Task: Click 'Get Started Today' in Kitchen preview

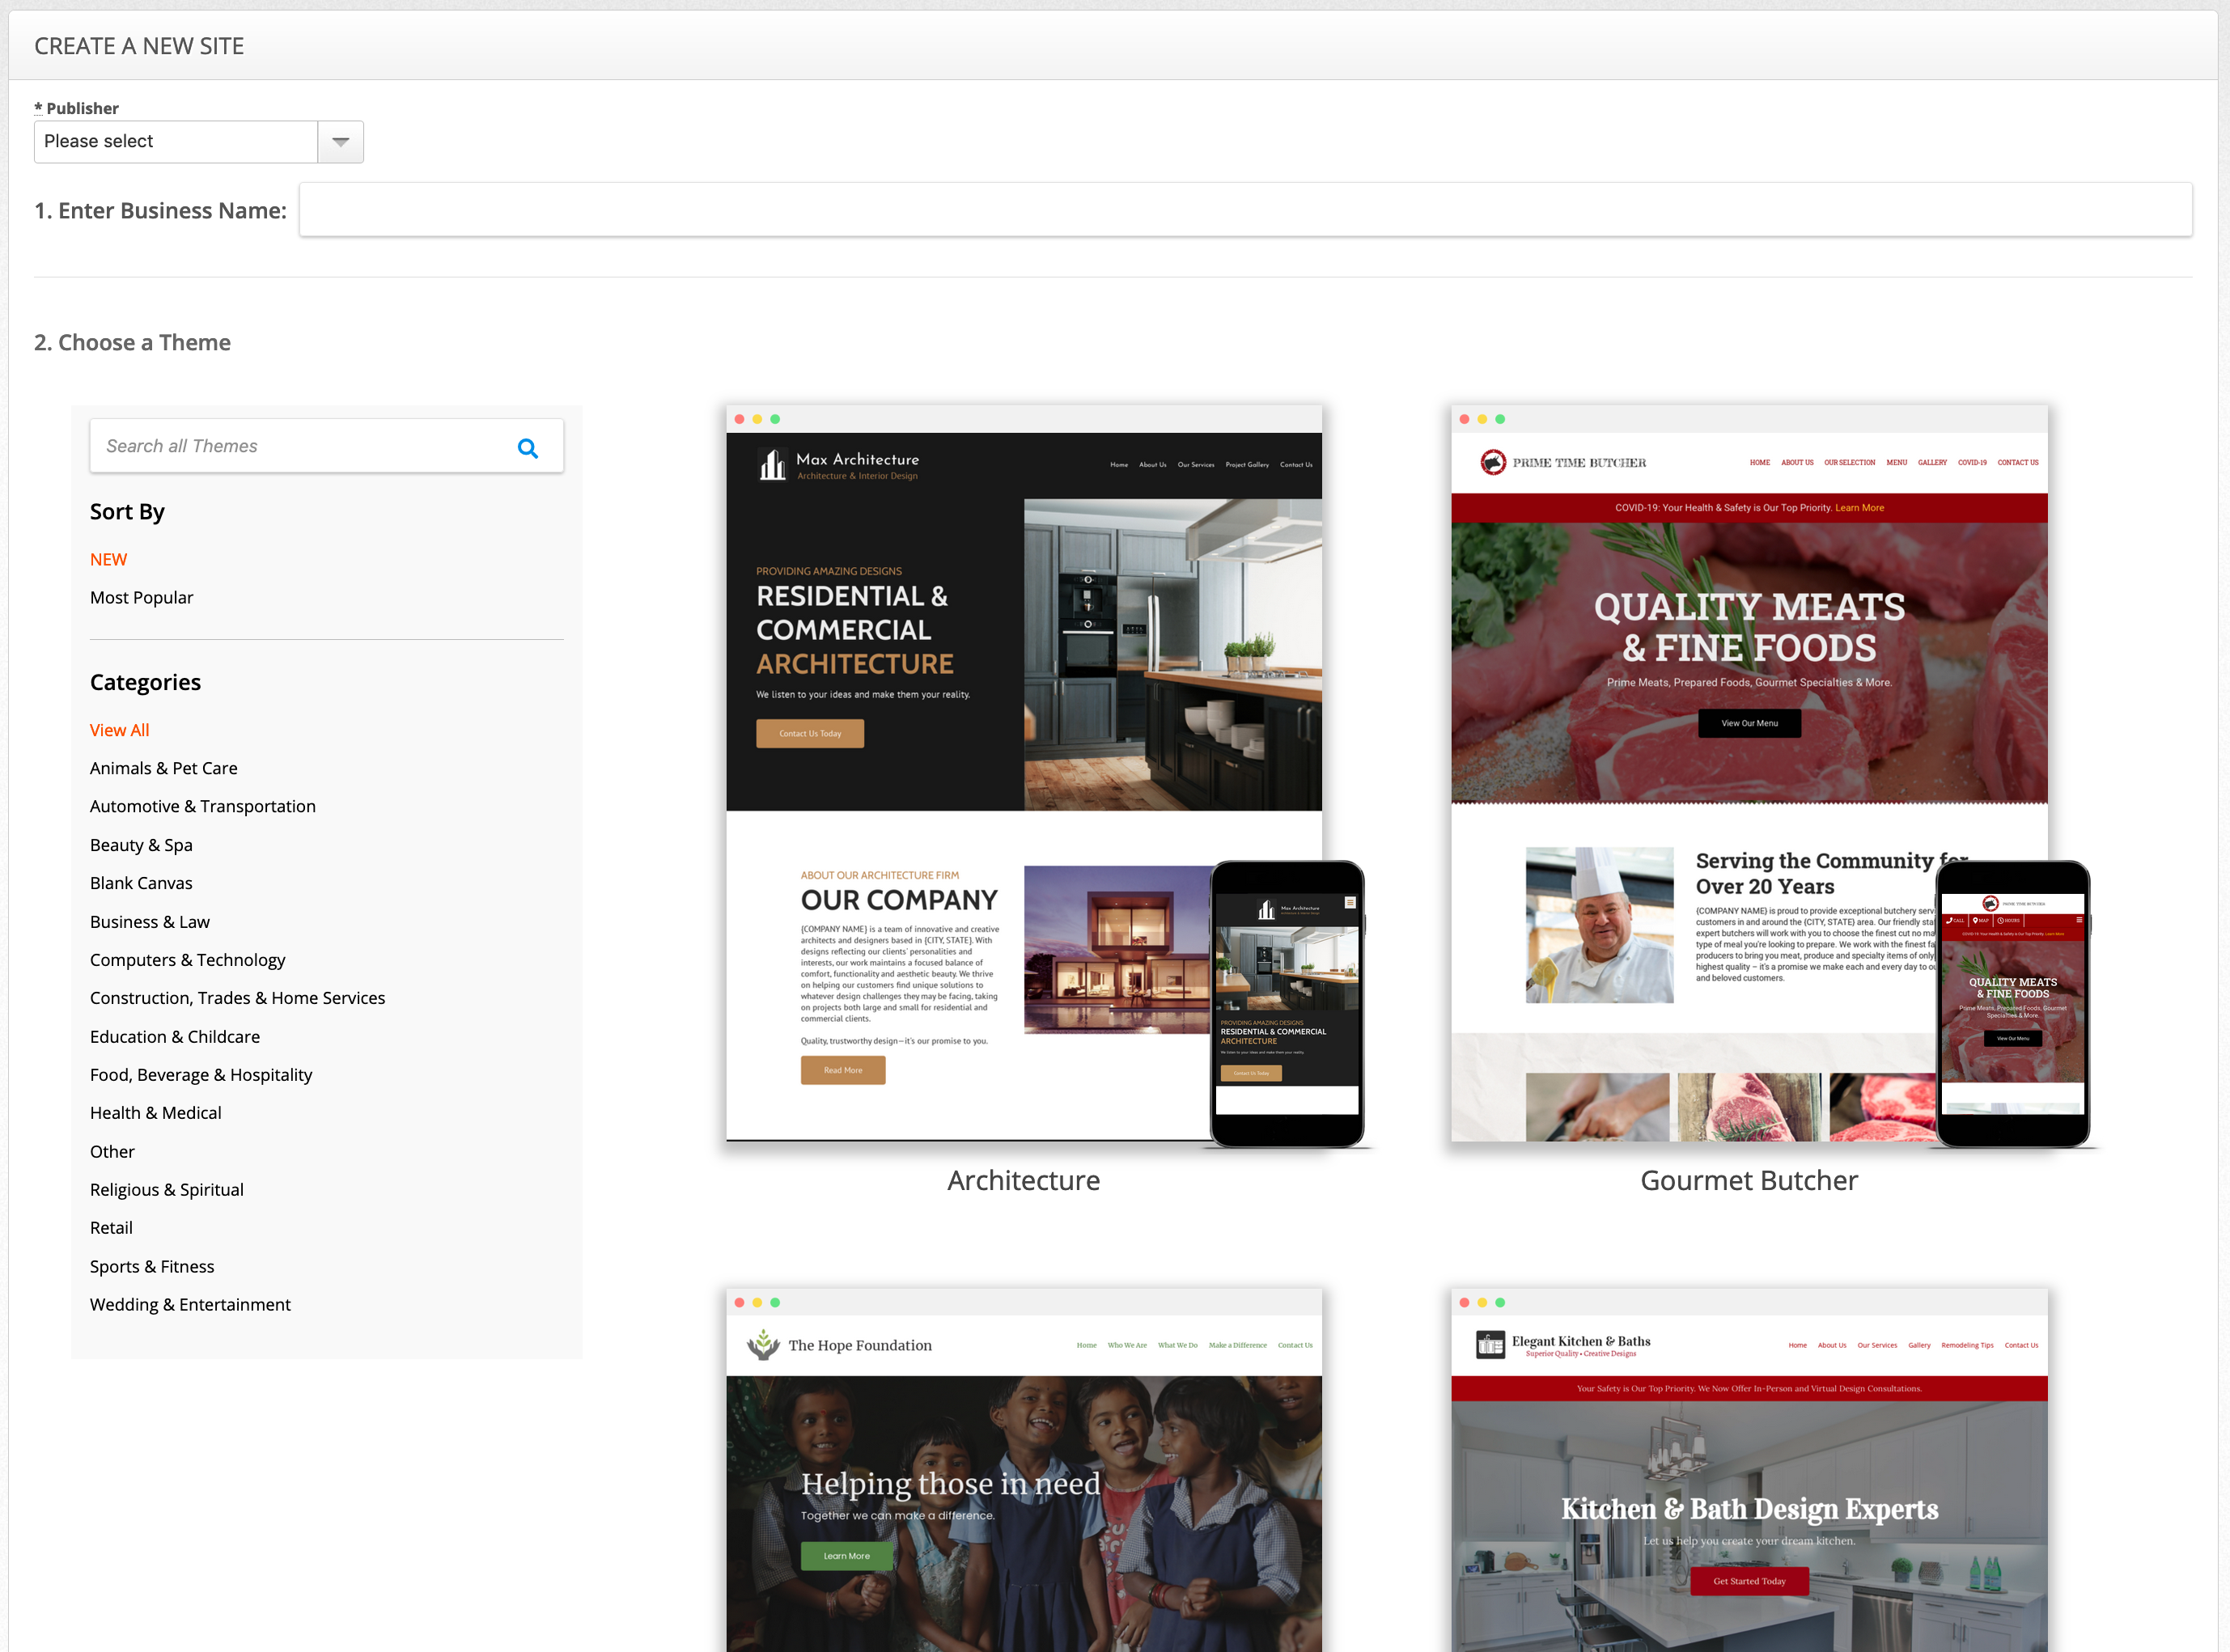Action: (1749, 1581)
